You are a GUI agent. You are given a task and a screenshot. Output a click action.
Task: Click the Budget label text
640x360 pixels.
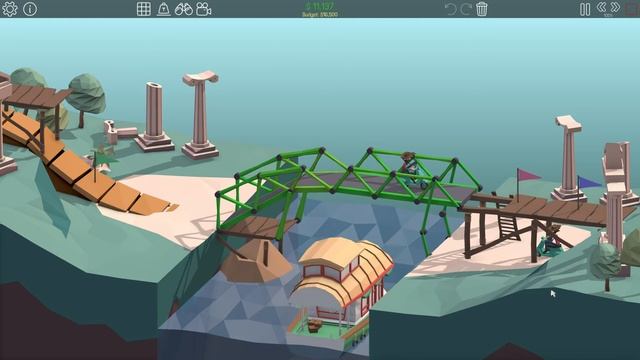pos(320,14)
